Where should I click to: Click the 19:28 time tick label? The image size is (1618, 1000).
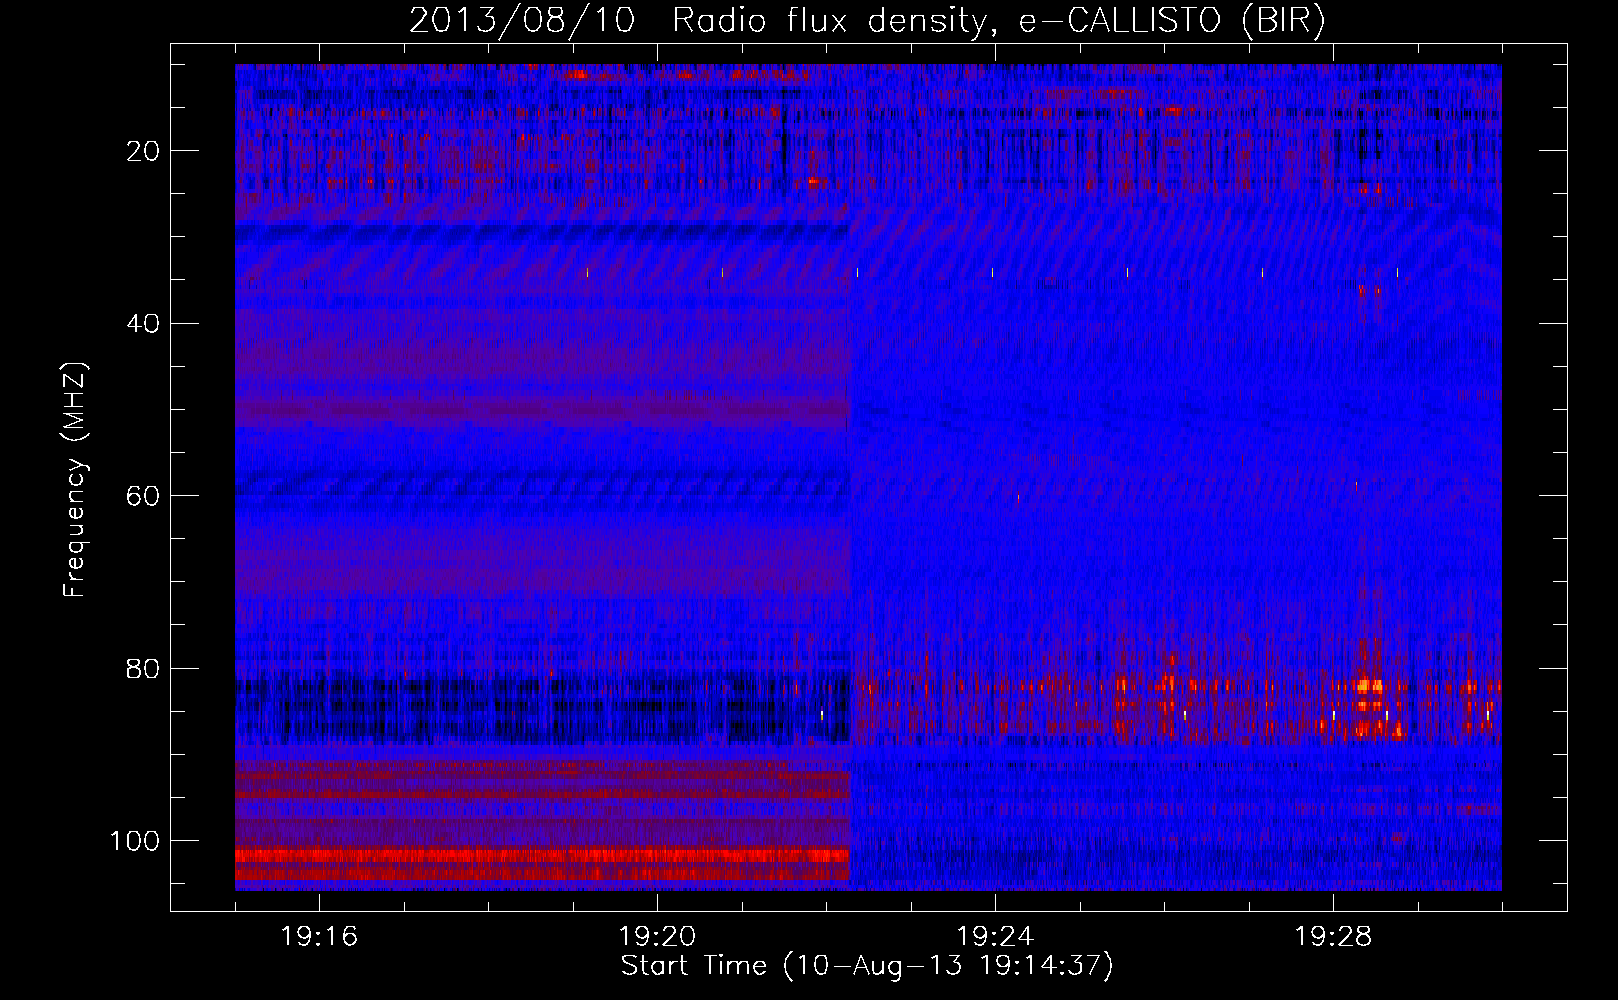point(1333,937)
